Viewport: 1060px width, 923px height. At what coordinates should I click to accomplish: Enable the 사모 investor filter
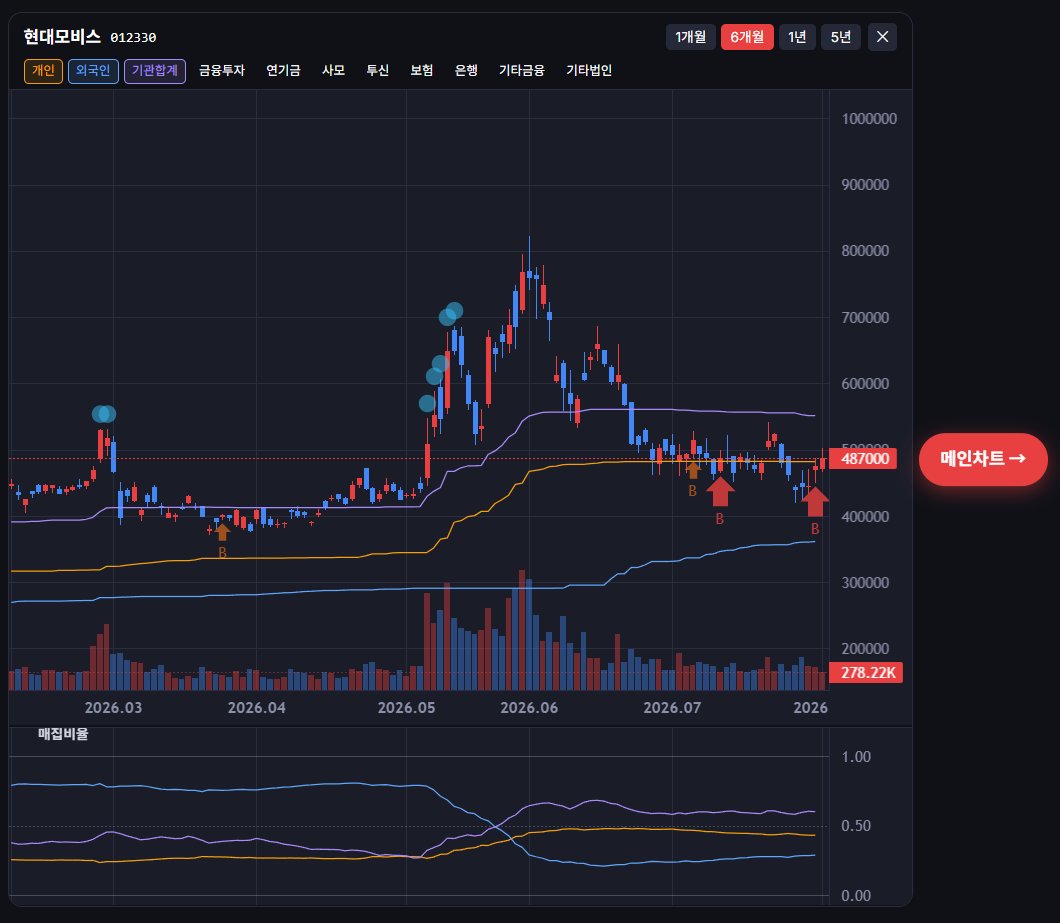333,70
